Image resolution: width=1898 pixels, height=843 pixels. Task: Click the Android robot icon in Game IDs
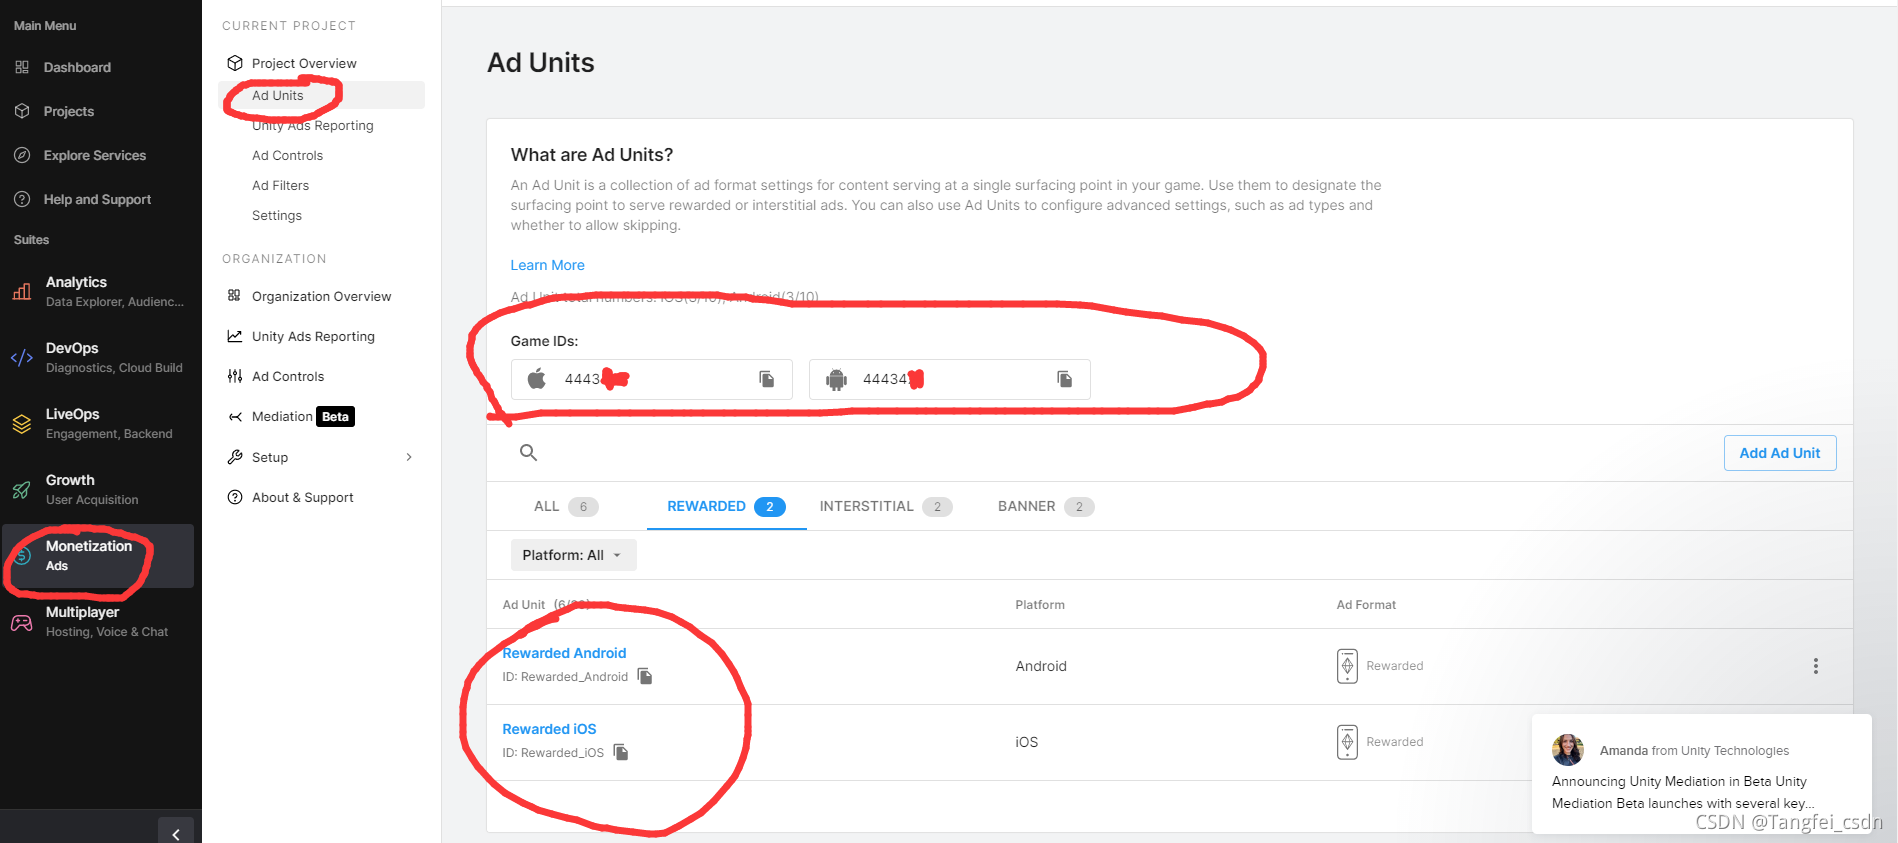pos(836,380)
